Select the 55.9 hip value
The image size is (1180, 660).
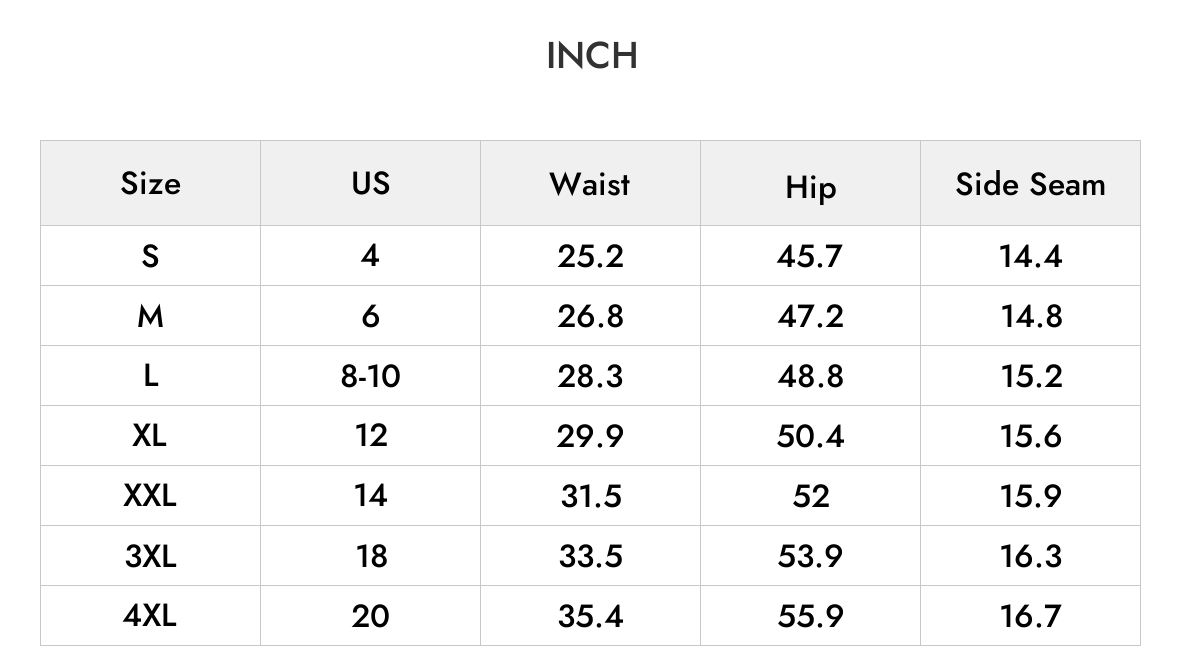(x=810, y=616)
